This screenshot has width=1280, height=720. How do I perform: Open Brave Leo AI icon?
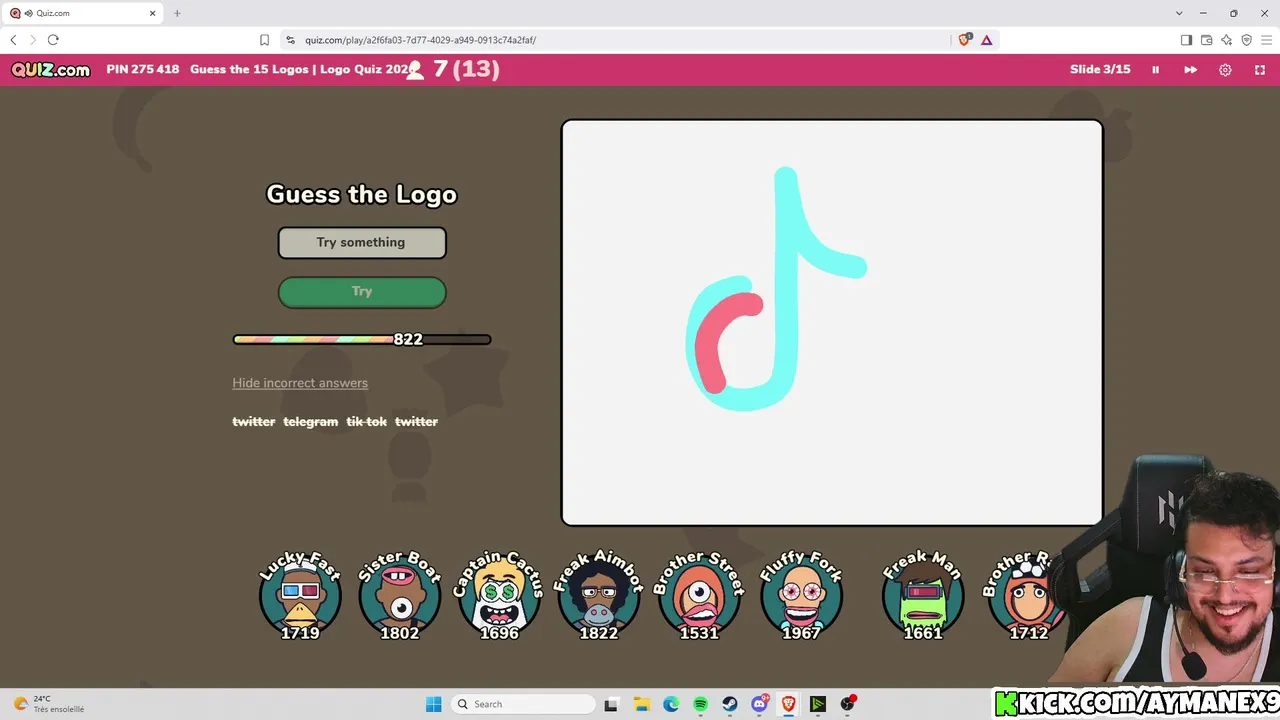[x=1226, y=40]
